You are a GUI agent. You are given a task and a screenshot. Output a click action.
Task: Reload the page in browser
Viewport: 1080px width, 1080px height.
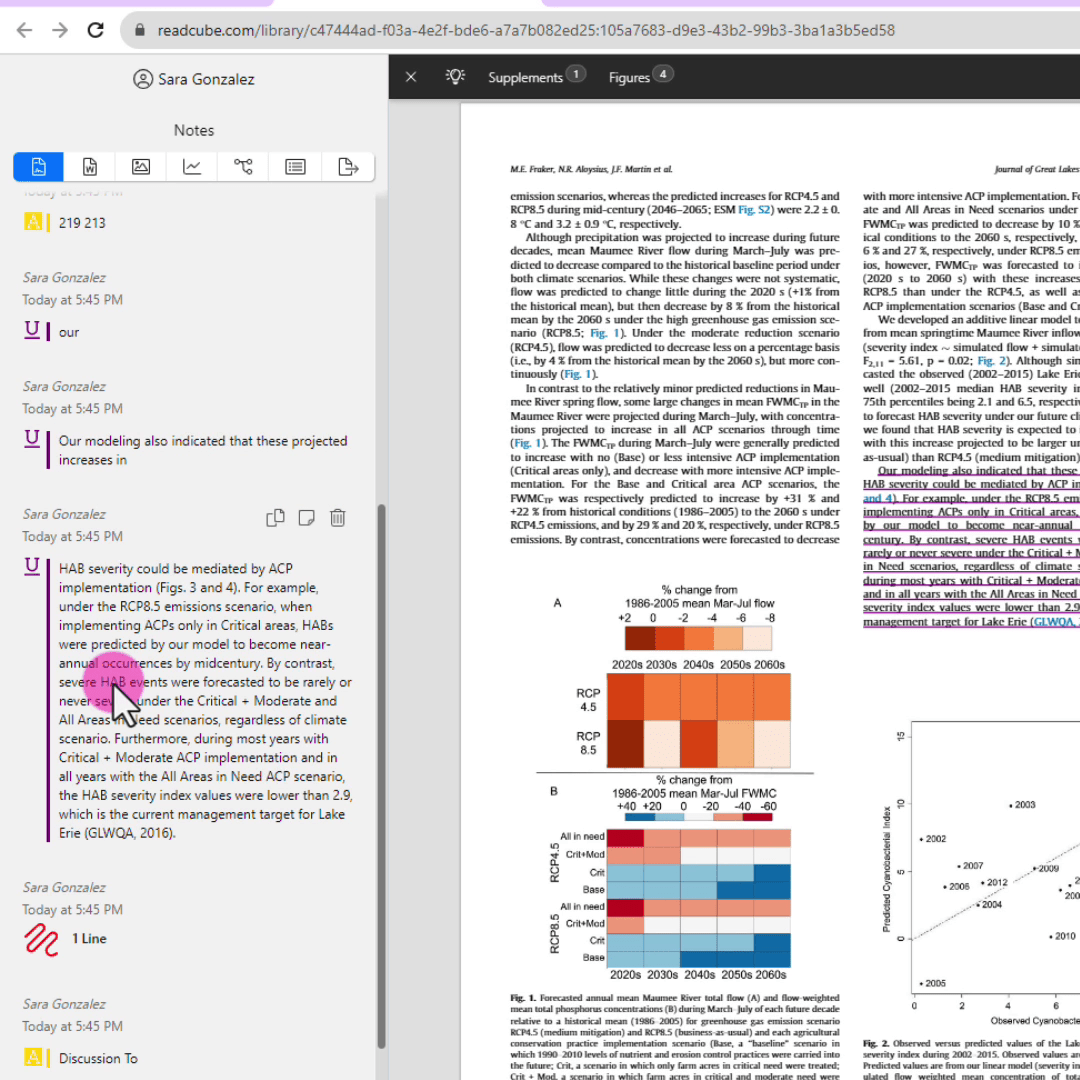[96, 30]
